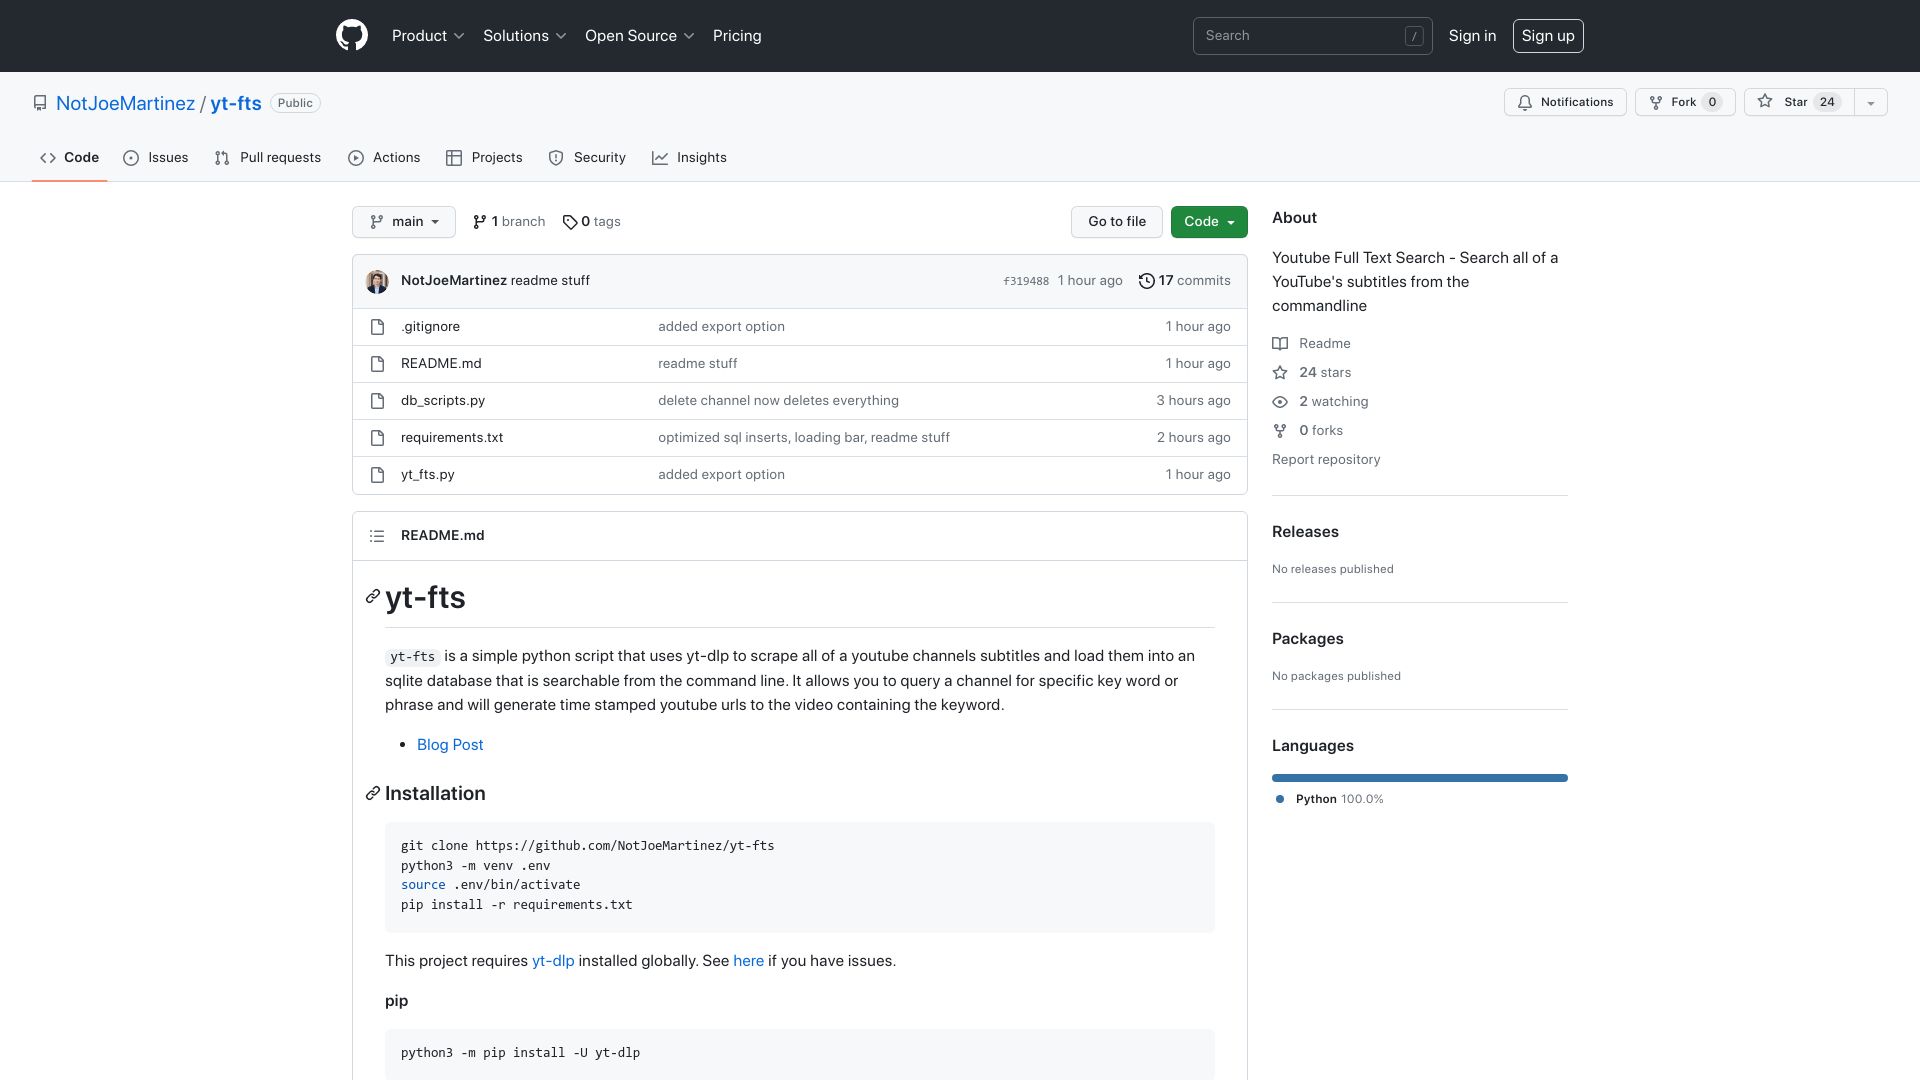Expand the star lists dropdown arrow

point(1870,102)
